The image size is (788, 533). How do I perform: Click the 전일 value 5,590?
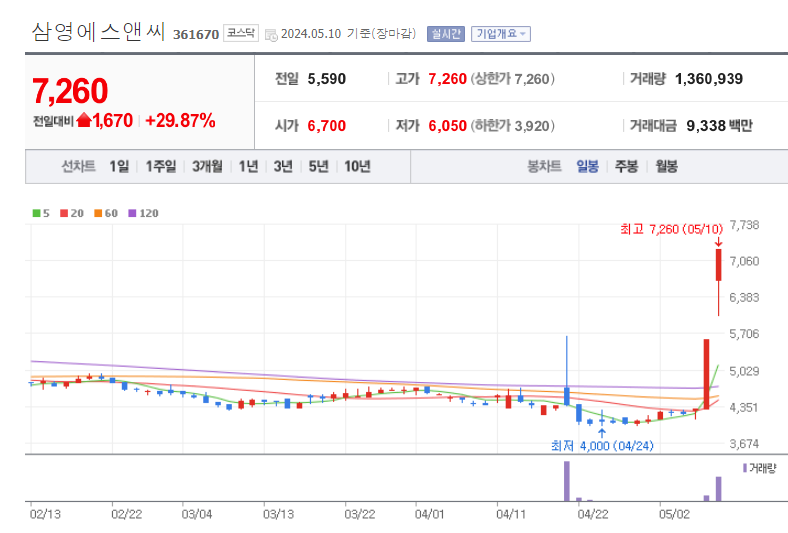[x=327, y=79]
